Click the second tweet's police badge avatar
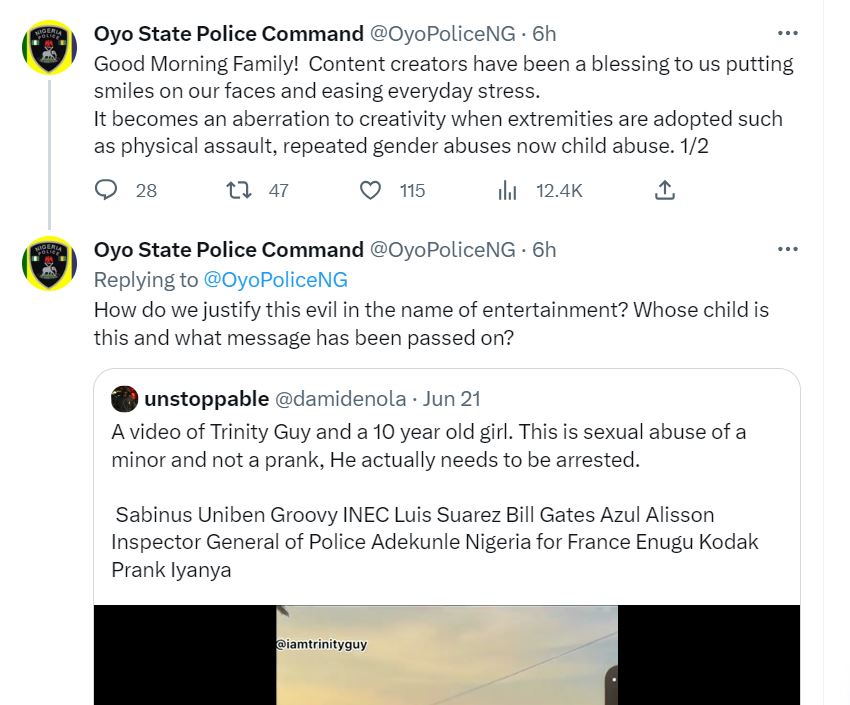 pyautogui.click(x=49, y=263)
